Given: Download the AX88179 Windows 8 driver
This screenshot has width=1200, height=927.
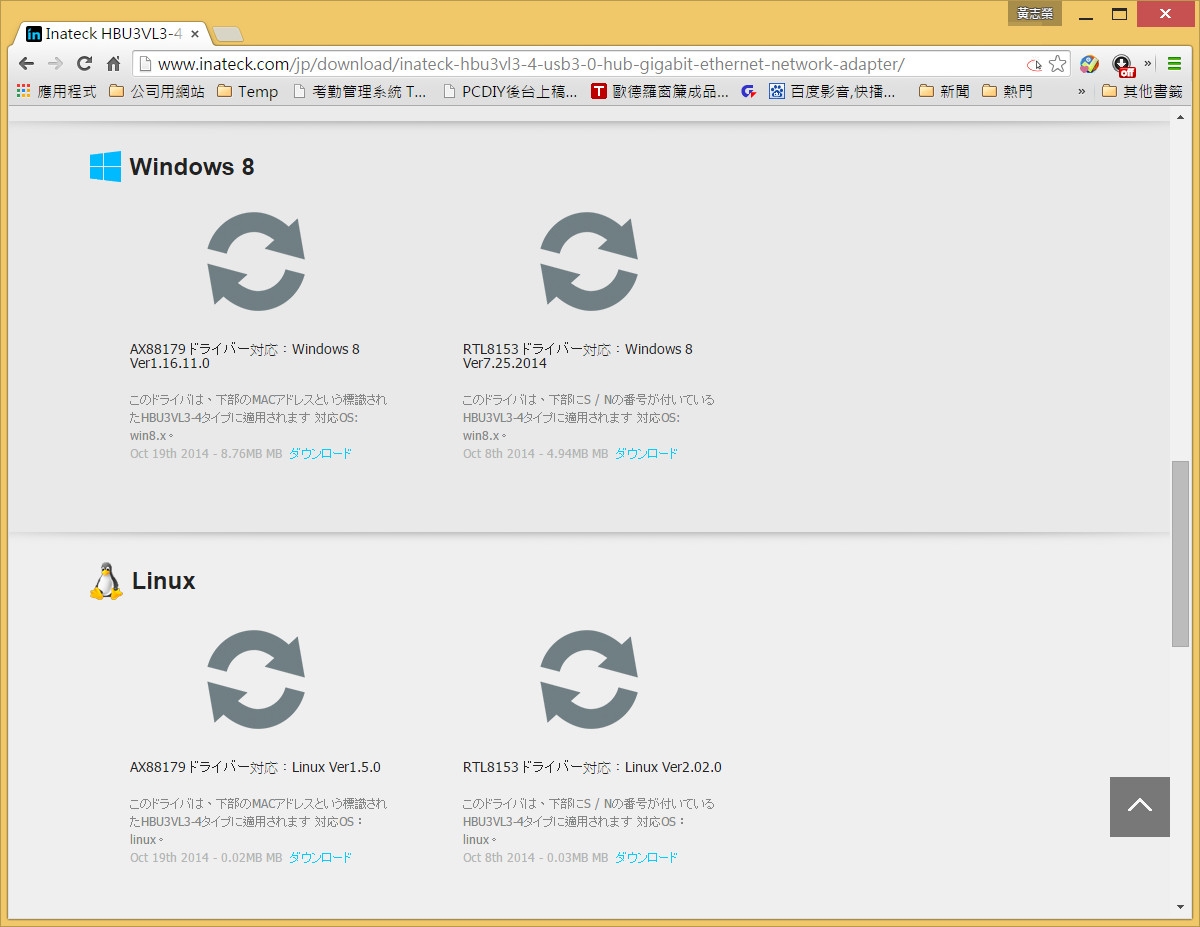Looking at the screenshot, I should tap(320, 454).
